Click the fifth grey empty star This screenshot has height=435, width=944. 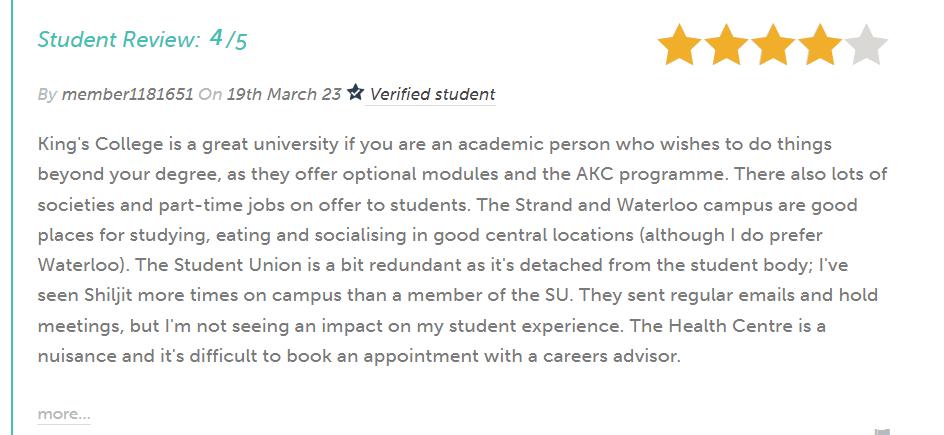(866, 46)
